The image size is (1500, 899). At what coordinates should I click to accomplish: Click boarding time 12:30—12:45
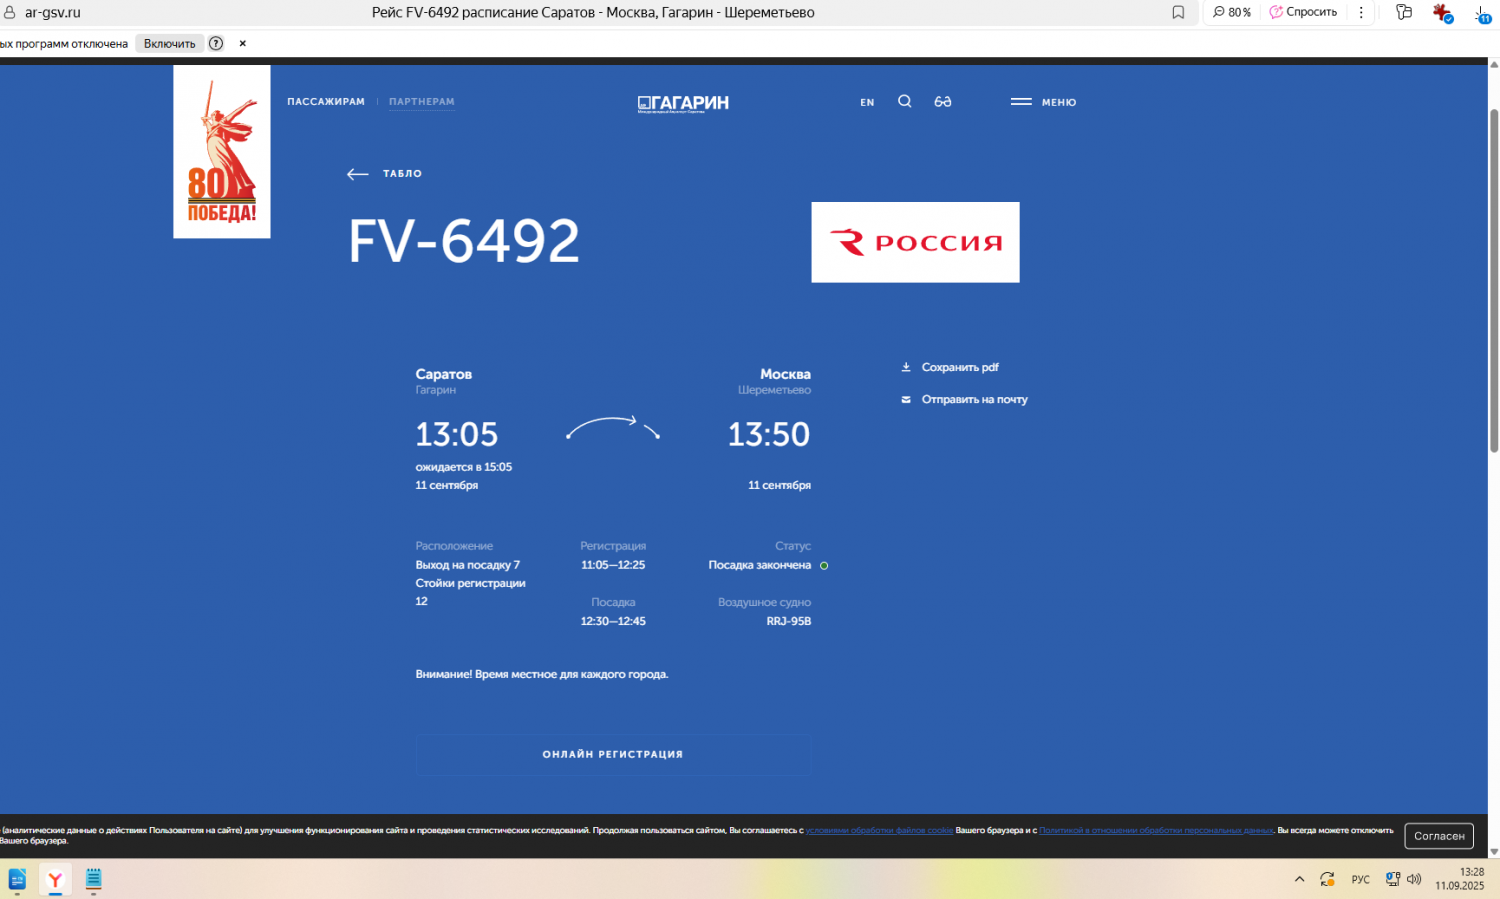613,622
